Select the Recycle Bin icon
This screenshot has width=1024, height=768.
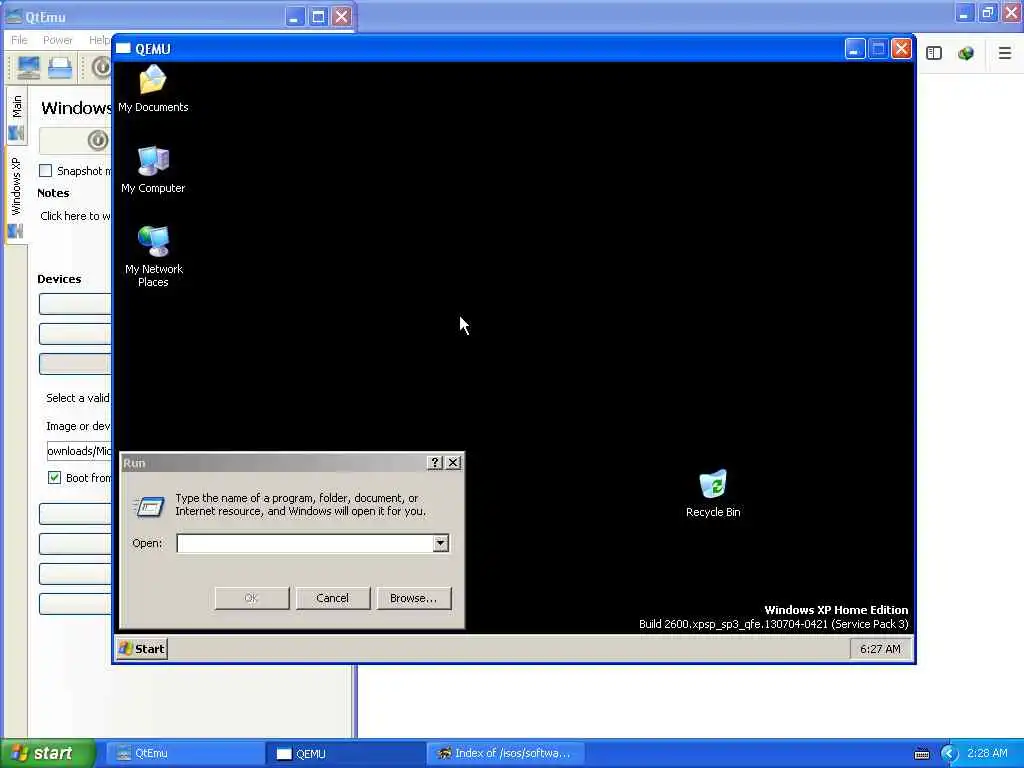pos(712,494)
